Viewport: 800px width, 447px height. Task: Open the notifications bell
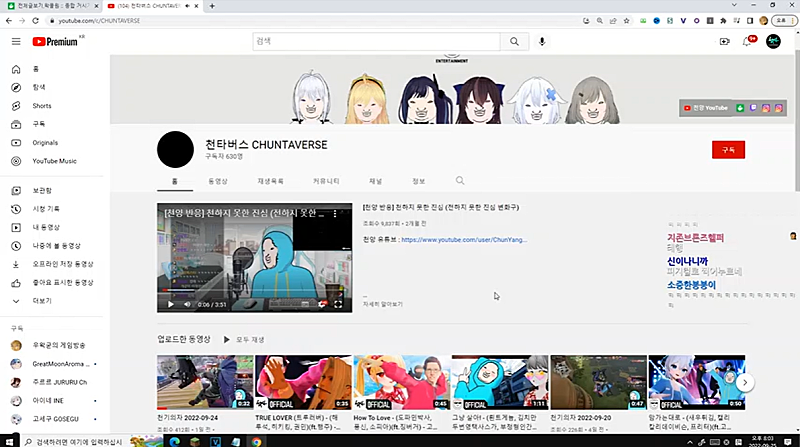746,41
